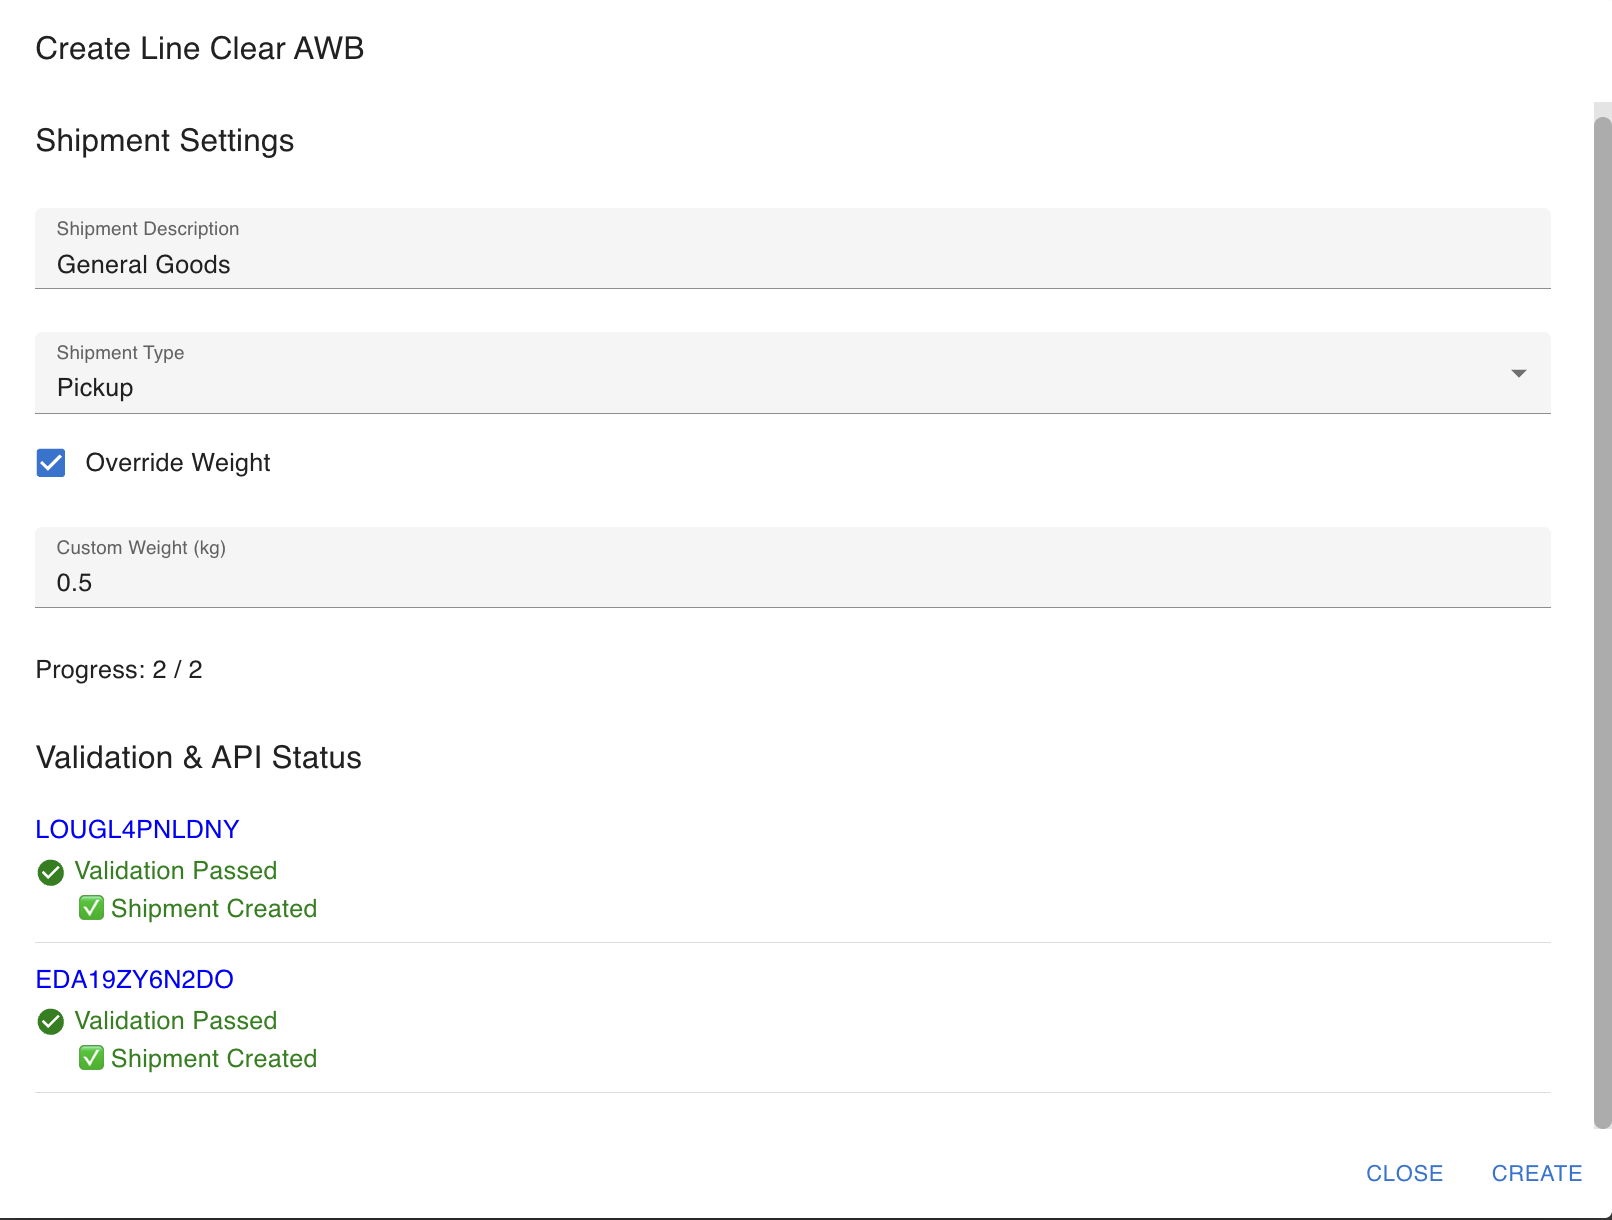The width and height of the screenshot is (1612, 1220).
Task: Click the Validation & API Status heading
Action: coord(198,758)
